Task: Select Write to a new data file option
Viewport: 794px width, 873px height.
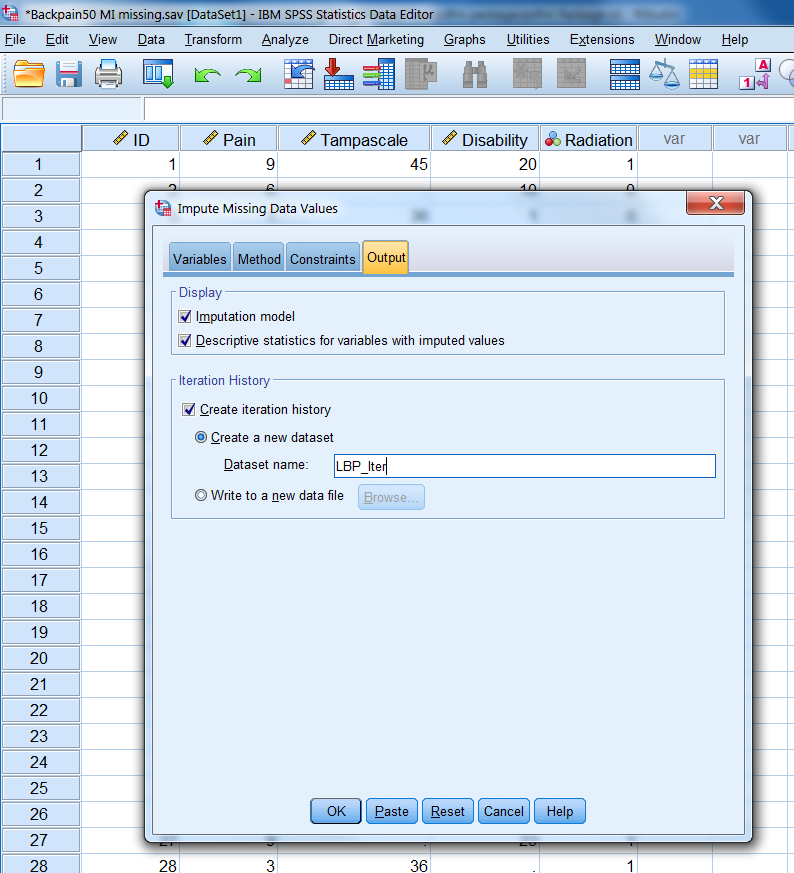Action: coord(201,495)
